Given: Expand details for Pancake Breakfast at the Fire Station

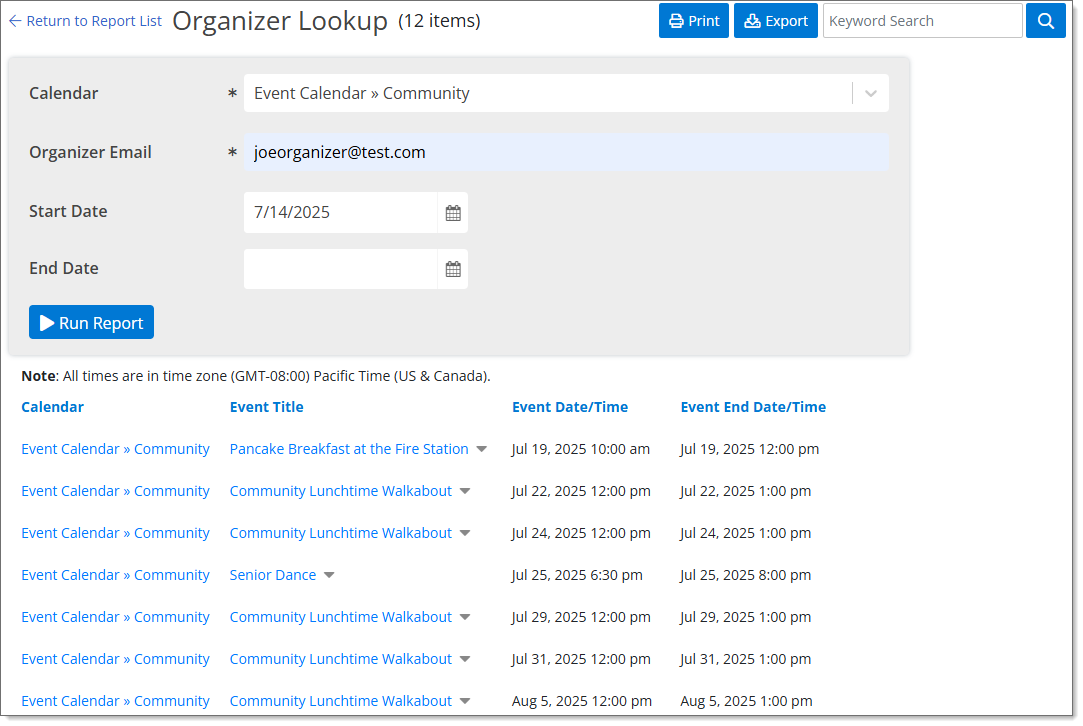Looking at the screenshot, I should pyautogui.click(x=482, y=448).
